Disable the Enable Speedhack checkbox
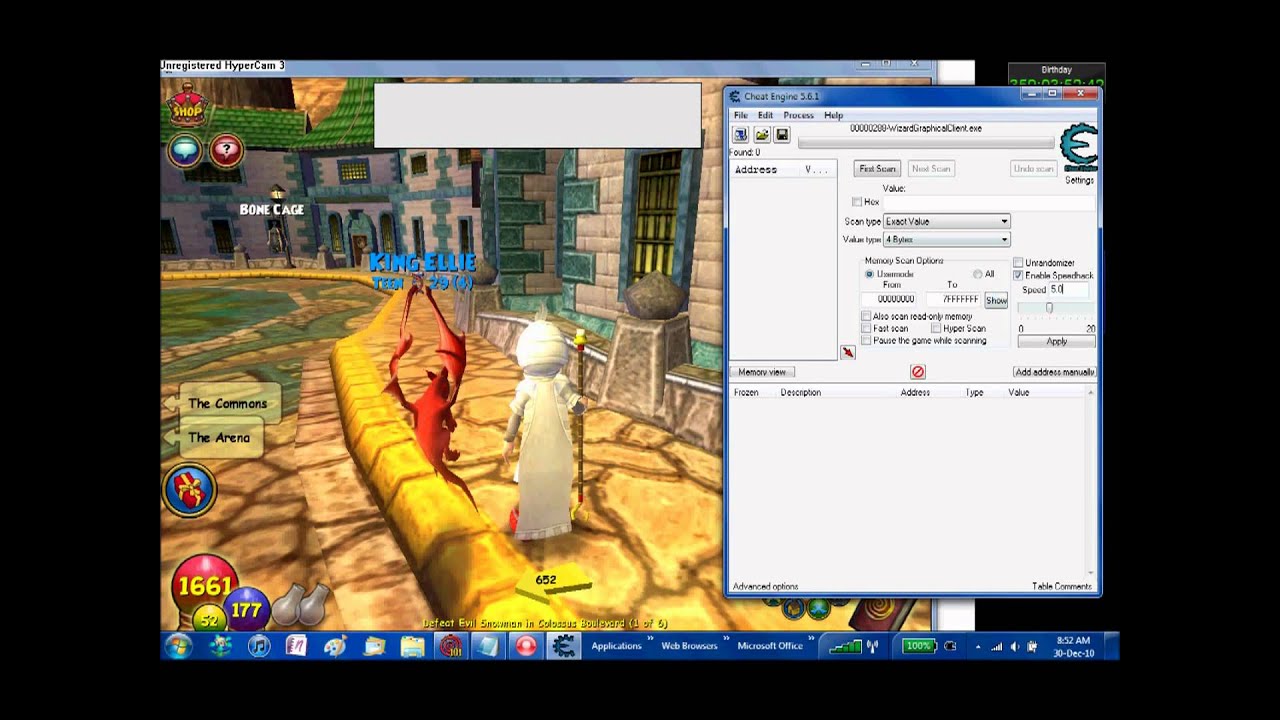The height and width of the screenshot is (720, 1280). [x=1018, y=275]
